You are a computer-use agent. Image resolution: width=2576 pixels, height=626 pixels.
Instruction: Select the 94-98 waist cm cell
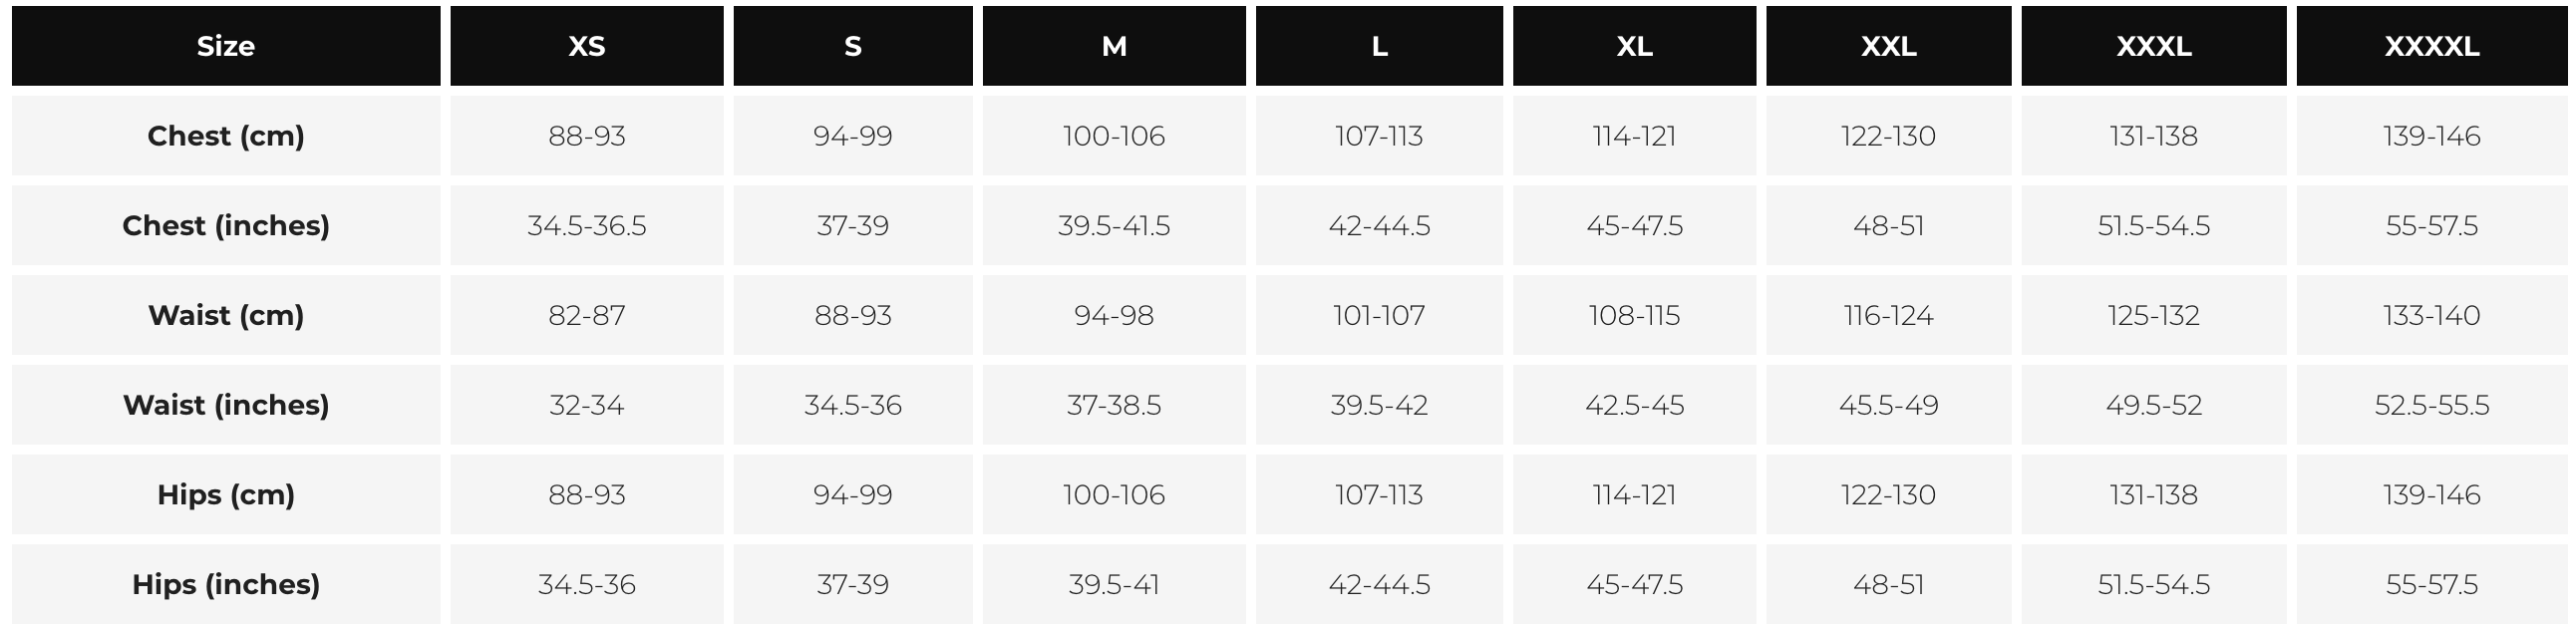1113,316
